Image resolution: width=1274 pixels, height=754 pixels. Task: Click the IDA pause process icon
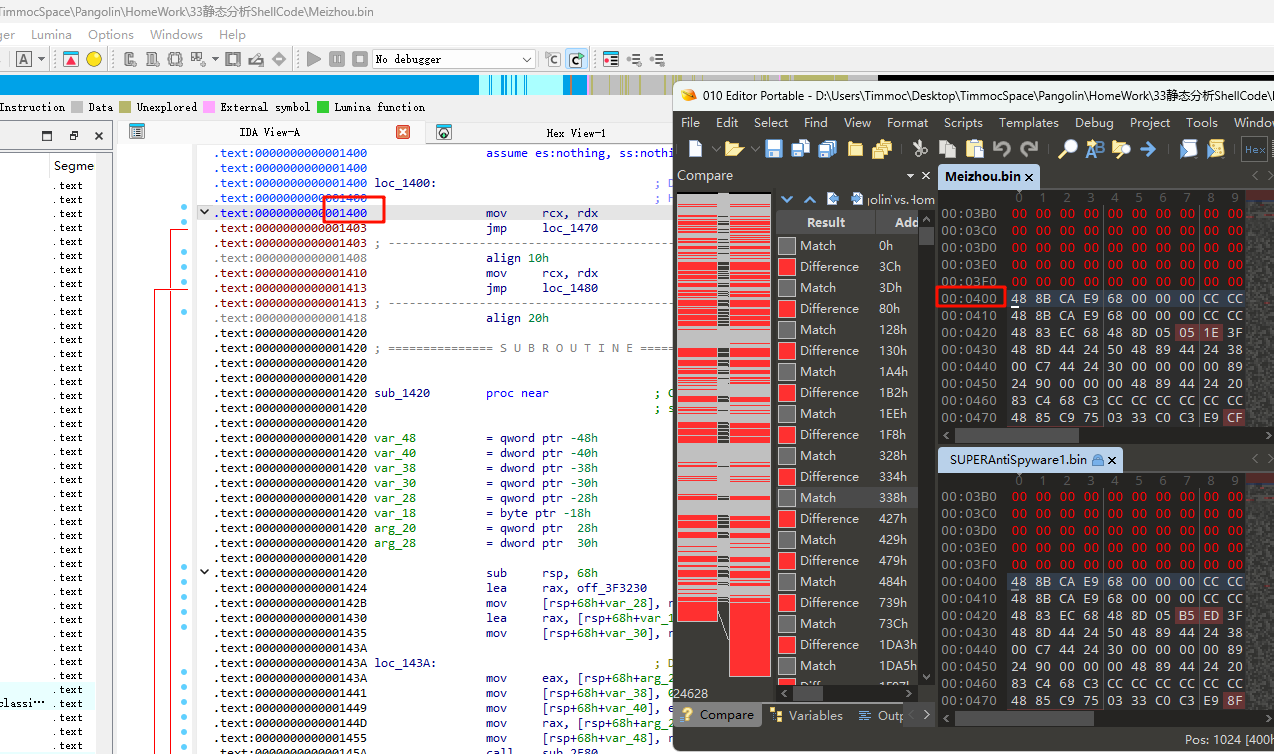(x=337, y=59)
